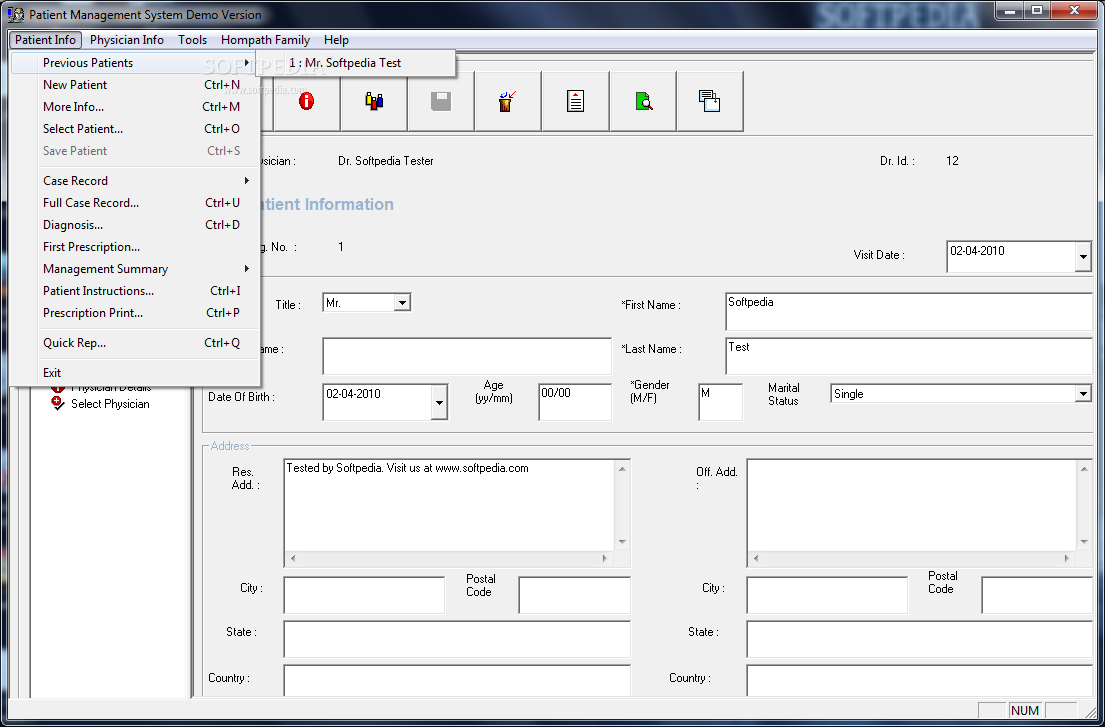
Task: Click the grayed floppy disk save icon
Action: point(440,101)
